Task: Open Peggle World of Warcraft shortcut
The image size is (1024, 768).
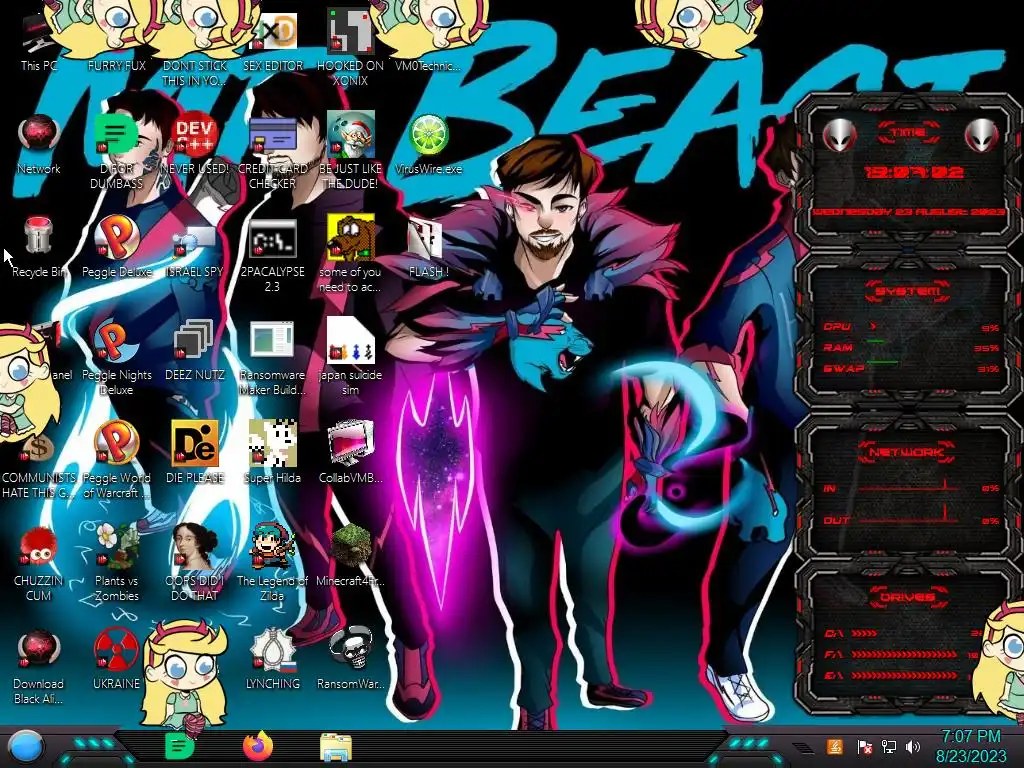Action: point(117,459)
